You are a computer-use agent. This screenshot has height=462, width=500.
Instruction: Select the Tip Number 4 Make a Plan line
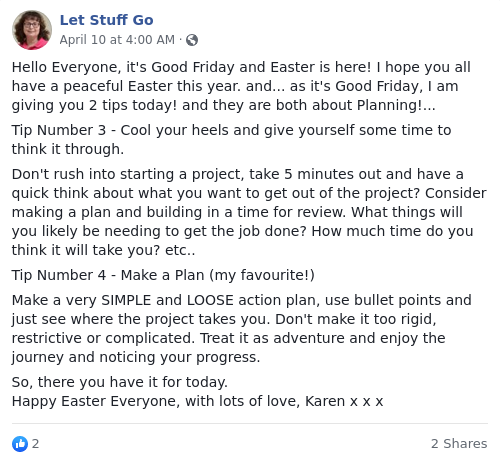pos(163,275)
